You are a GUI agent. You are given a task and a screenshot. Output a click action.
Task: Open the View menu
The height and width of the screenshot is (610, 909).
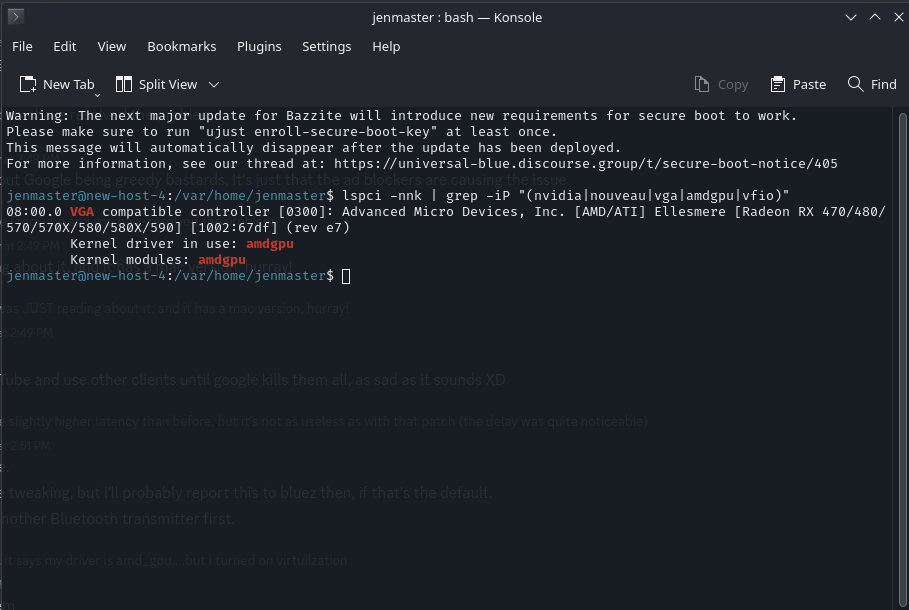pos(111,46)
